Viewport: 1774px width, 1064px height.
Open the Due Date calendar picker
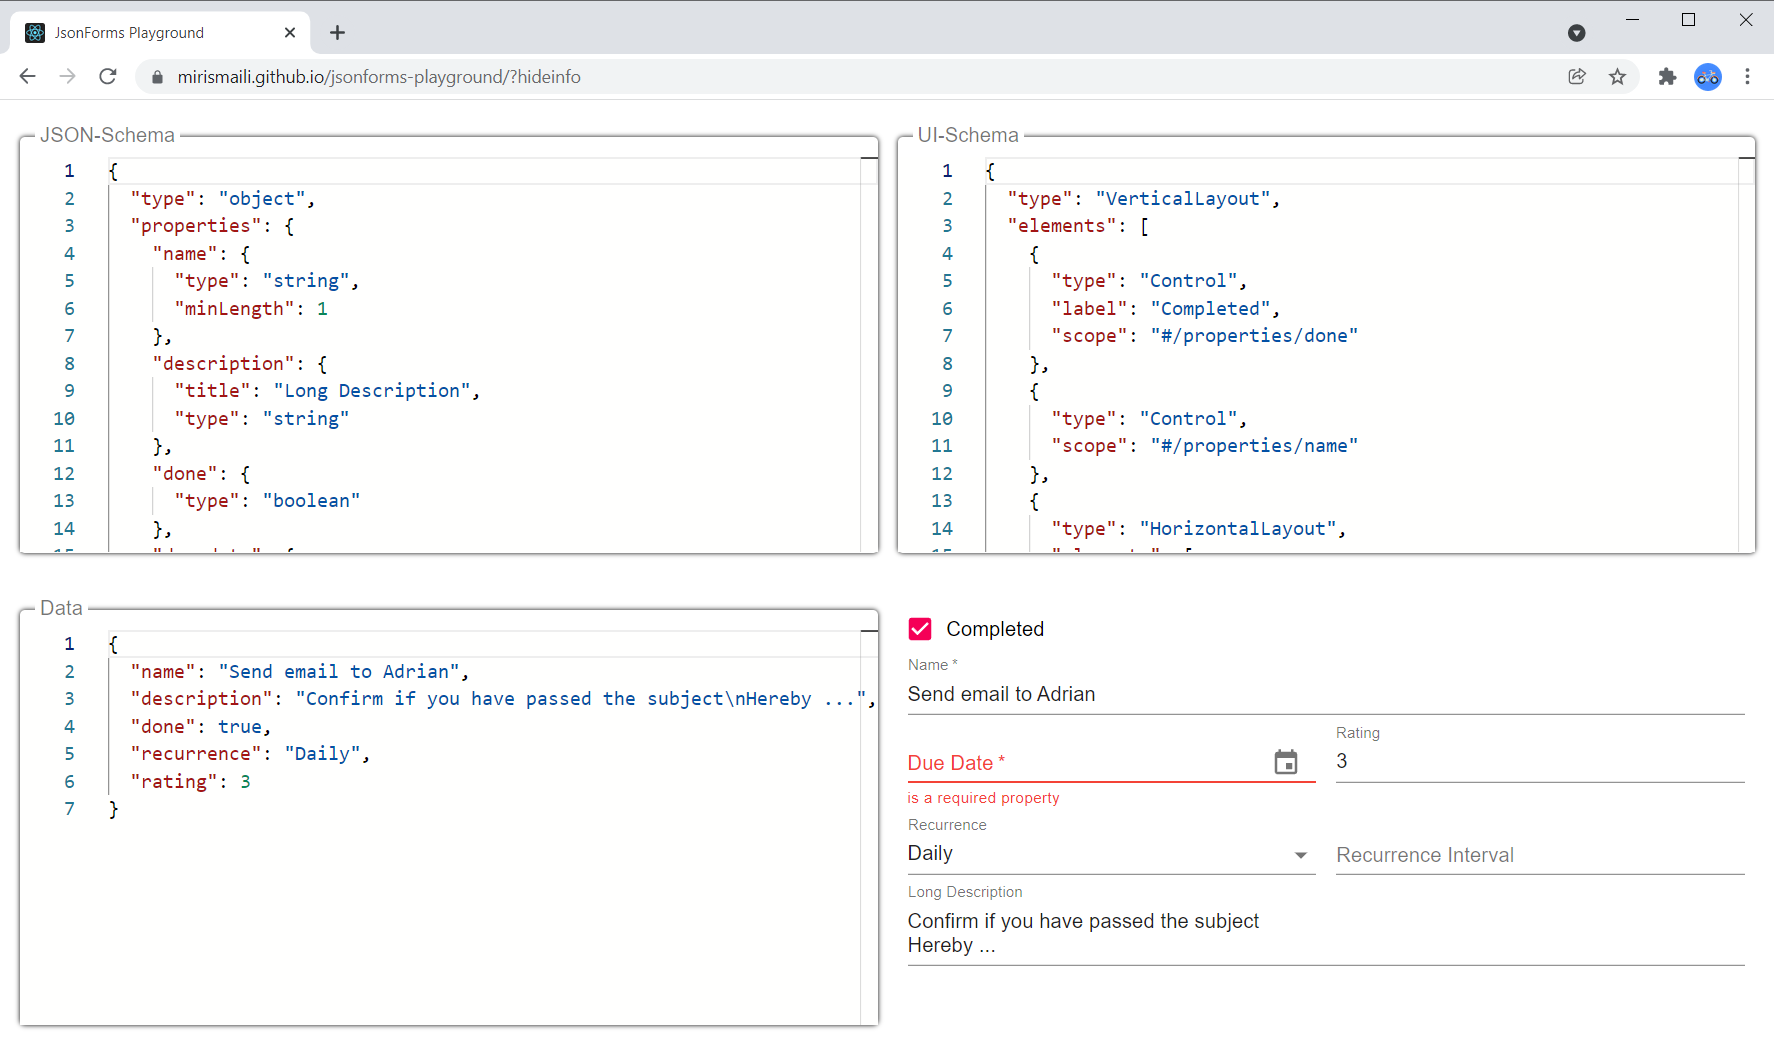[x=1286, y=763]
